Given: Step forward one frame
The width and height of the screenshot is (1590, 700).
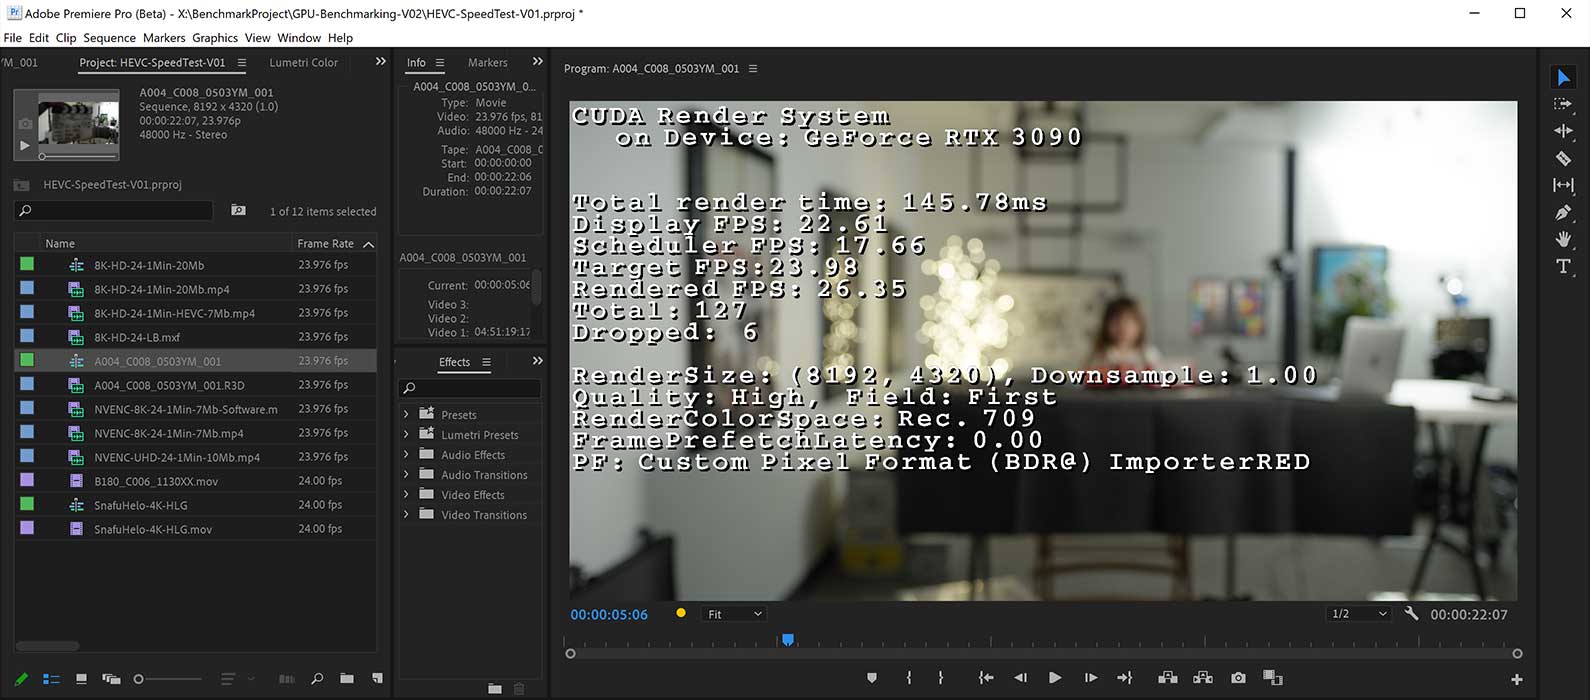Looking at the screenshot, I should (x=1091, y=678).
